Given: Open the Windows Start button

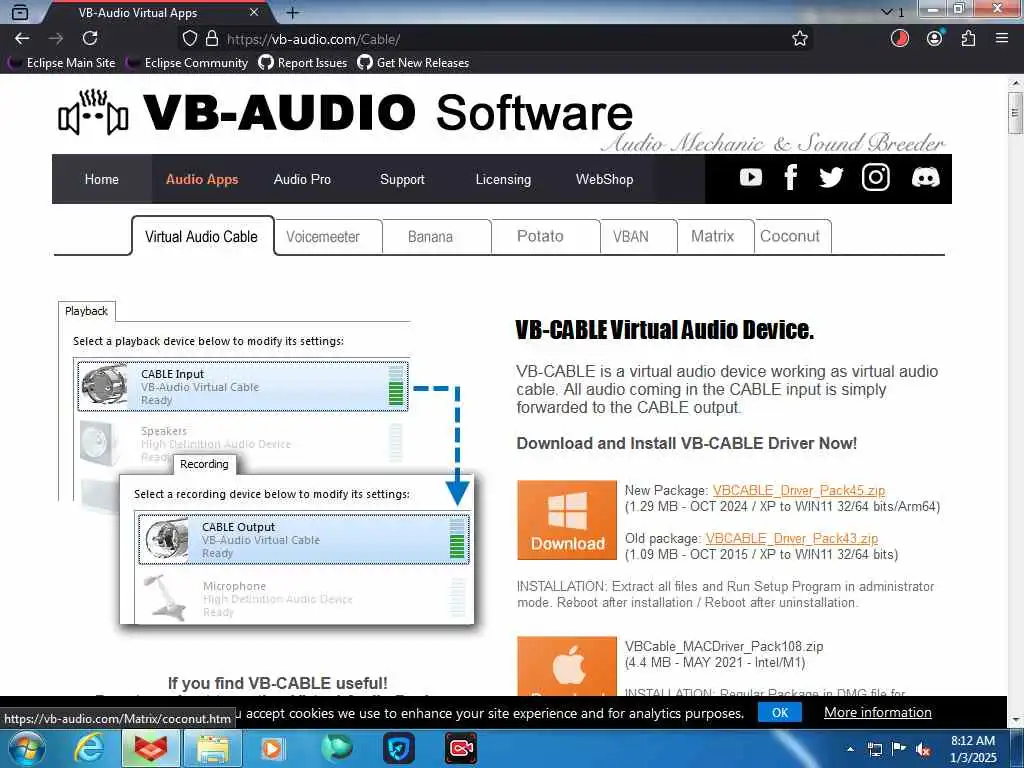Looking at the screenshot, I should point(26,749).
